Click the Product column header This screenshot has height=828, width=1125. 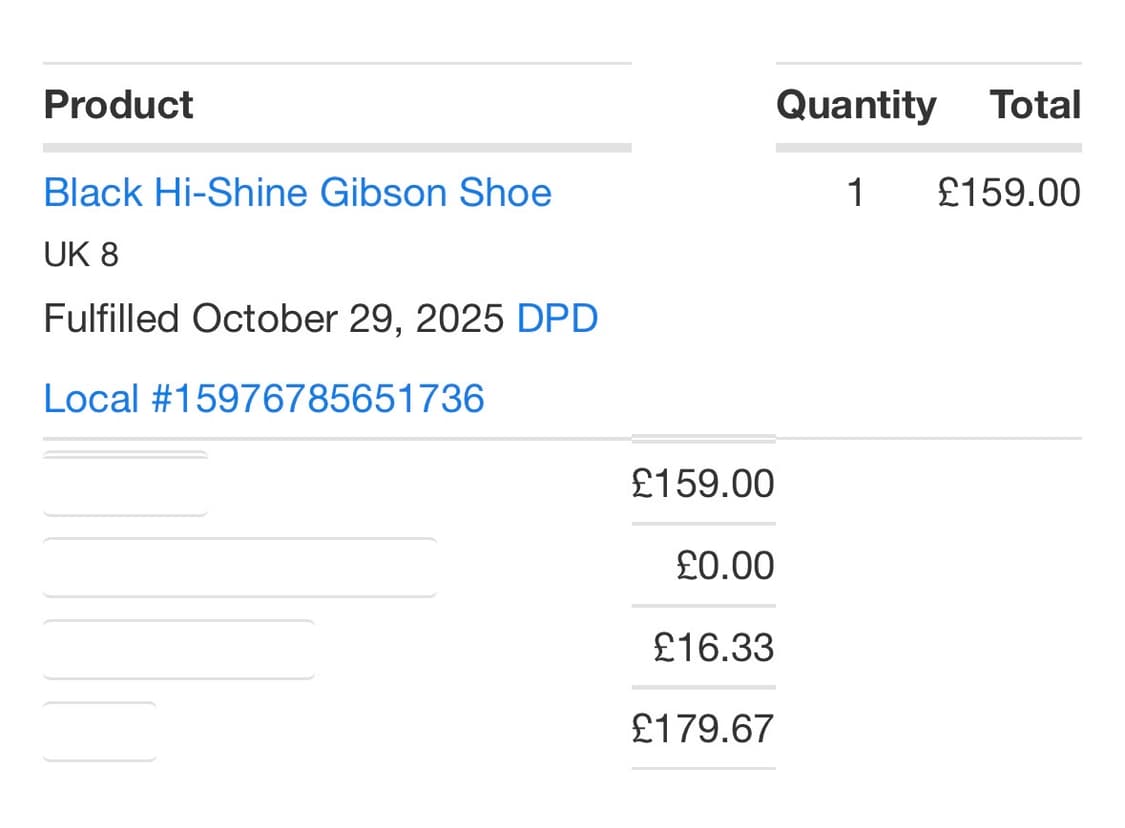pos(118,105)
